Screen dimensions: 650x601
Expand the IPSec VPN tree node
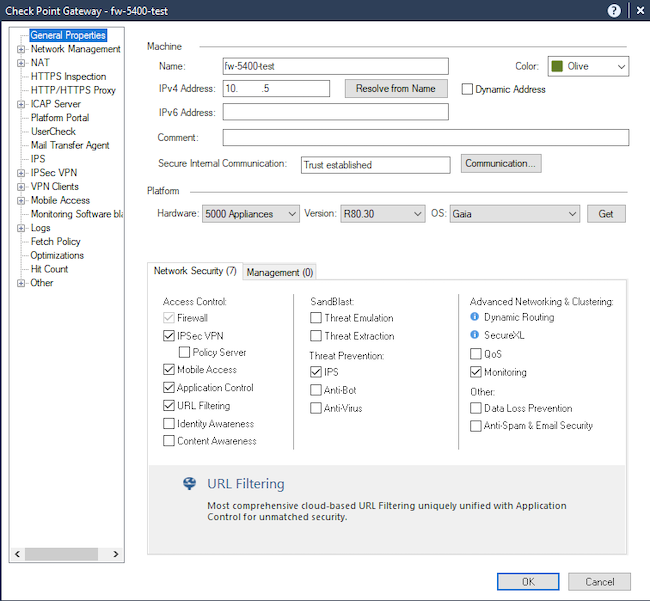[19, 173]
